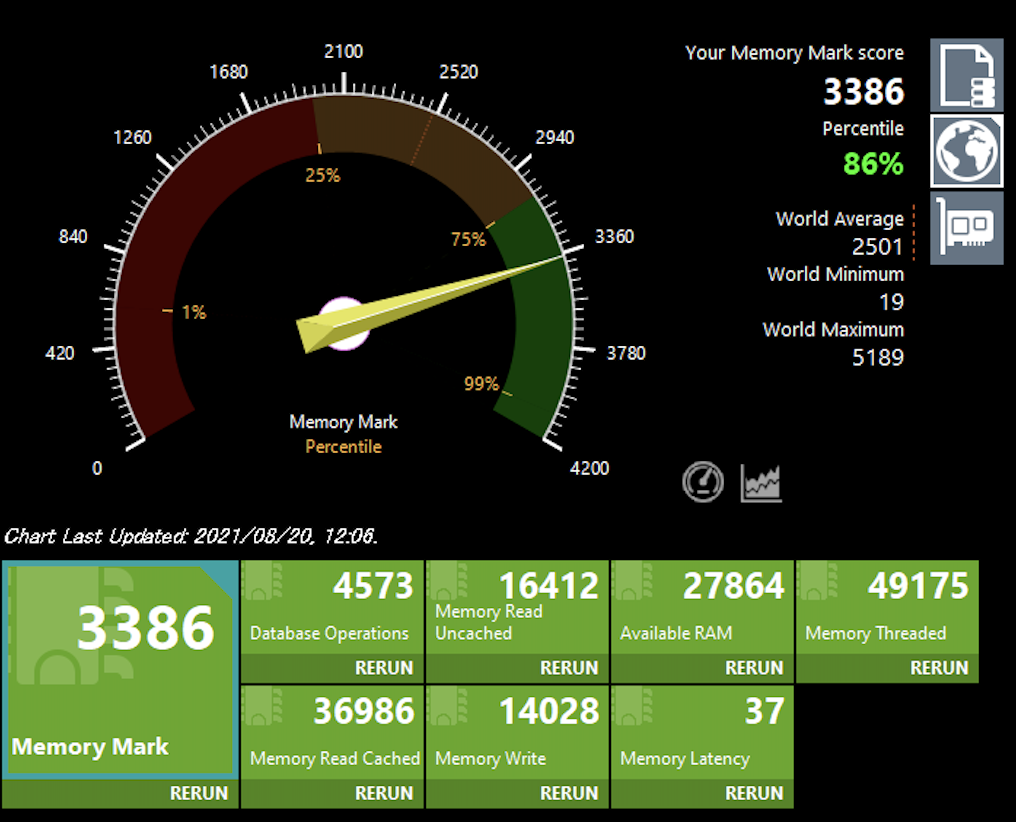Switch to the speedometer gauge view icon

point(703,482)
